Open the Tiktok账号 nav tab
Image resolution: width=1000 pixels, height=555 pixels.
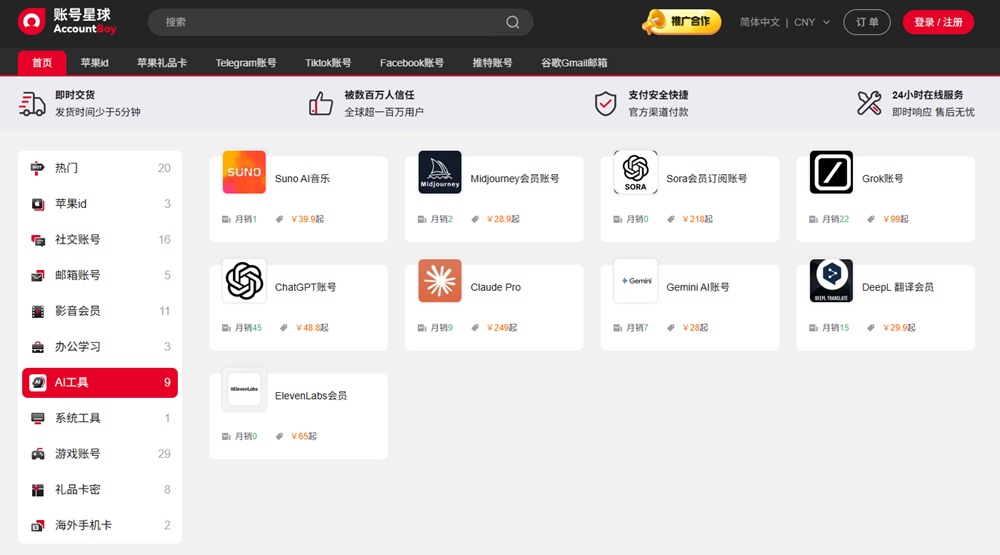[328, 63]
